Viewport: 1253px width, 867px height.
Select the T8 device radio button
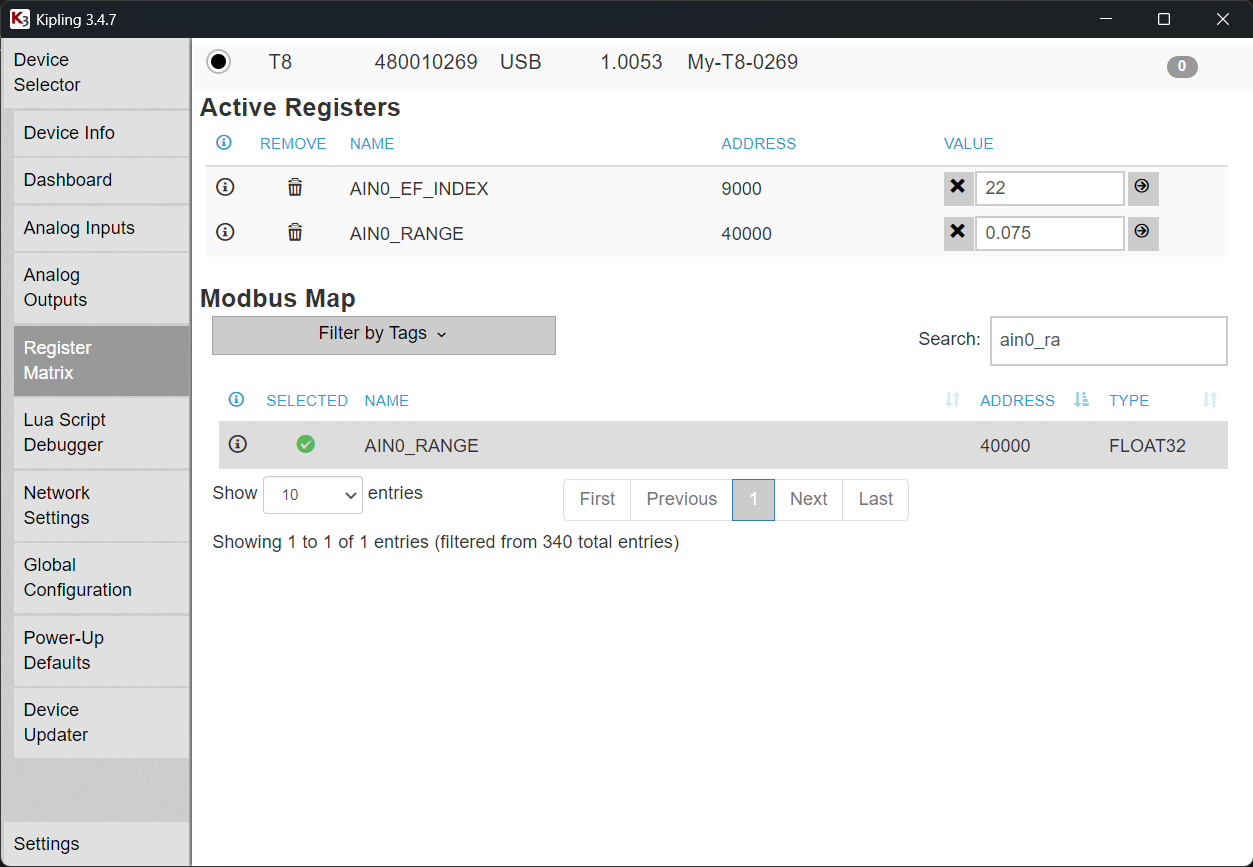(x=218, y=62)
